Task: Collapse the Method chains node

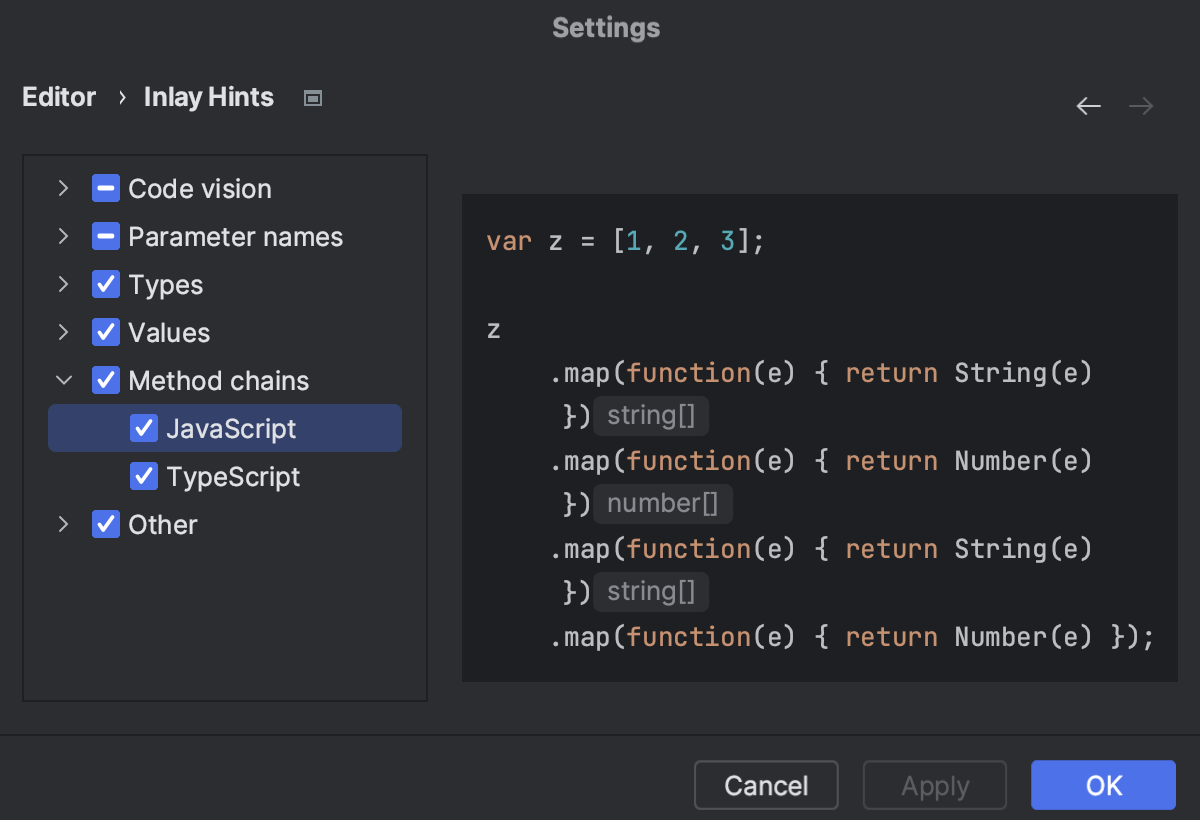Action: (63, 380)
